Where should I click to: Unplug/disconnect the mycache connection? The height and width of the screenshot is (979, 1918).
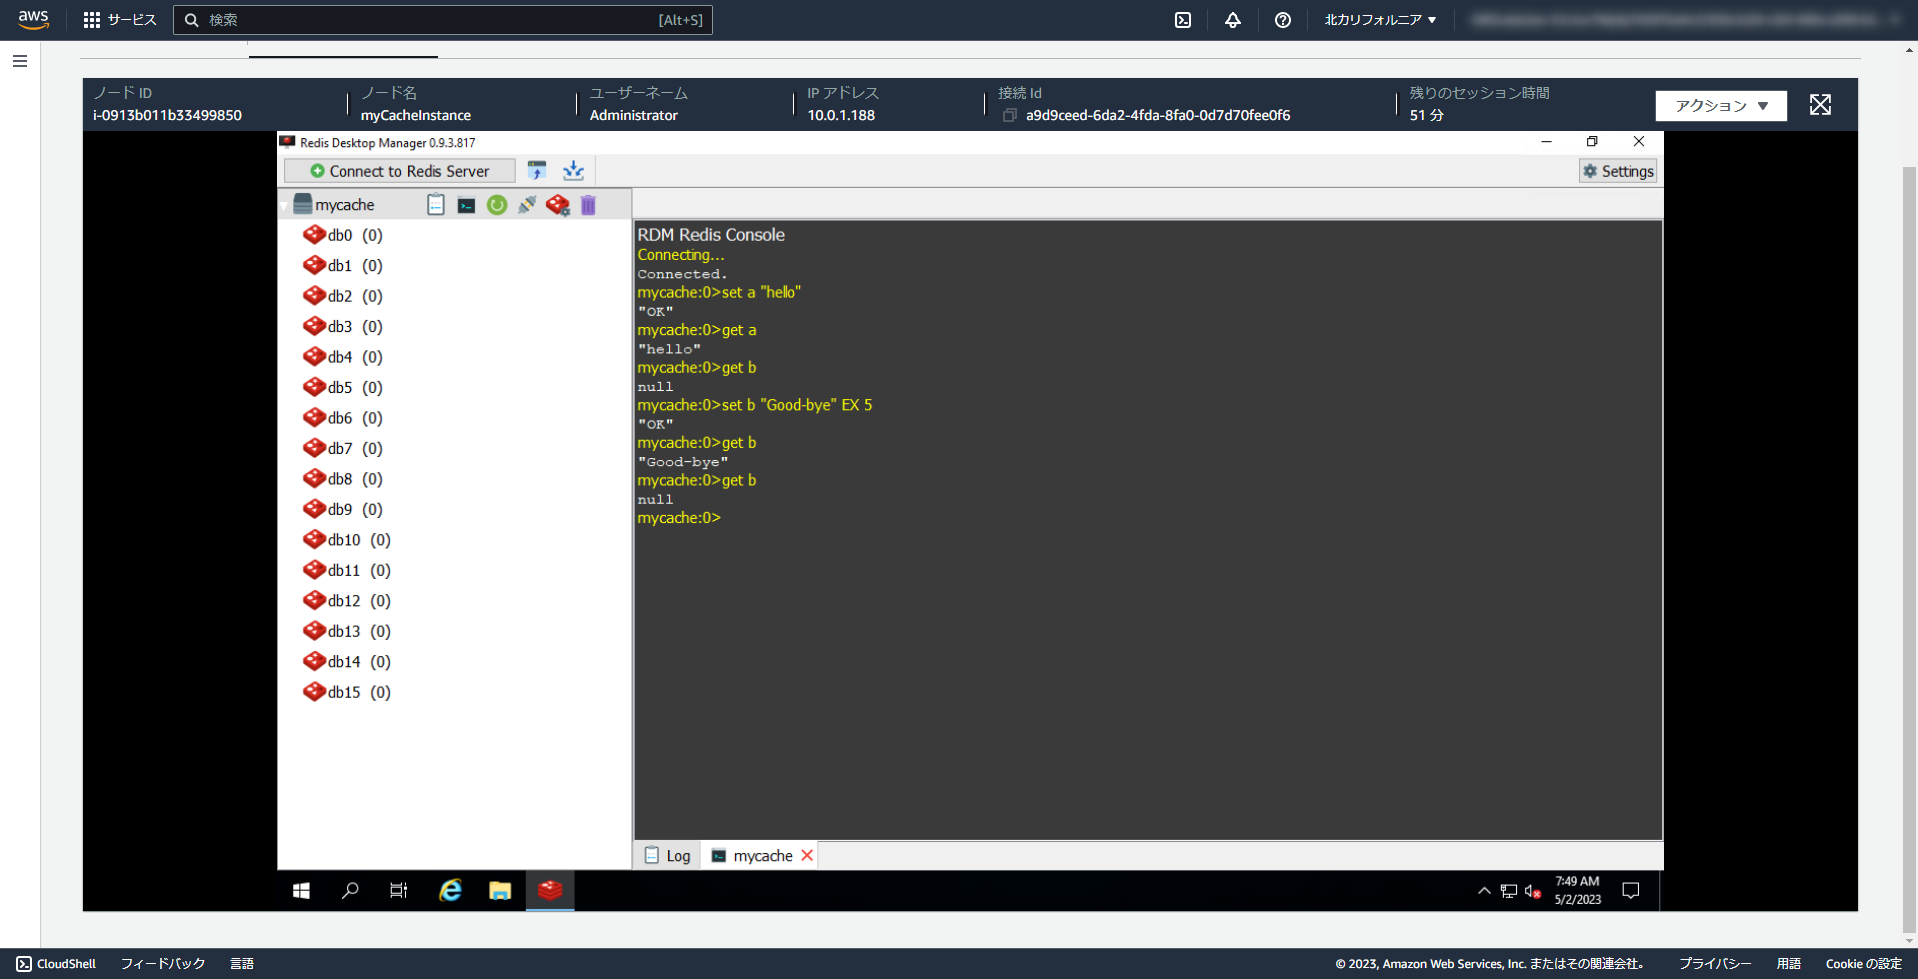(x=527, y=204)
